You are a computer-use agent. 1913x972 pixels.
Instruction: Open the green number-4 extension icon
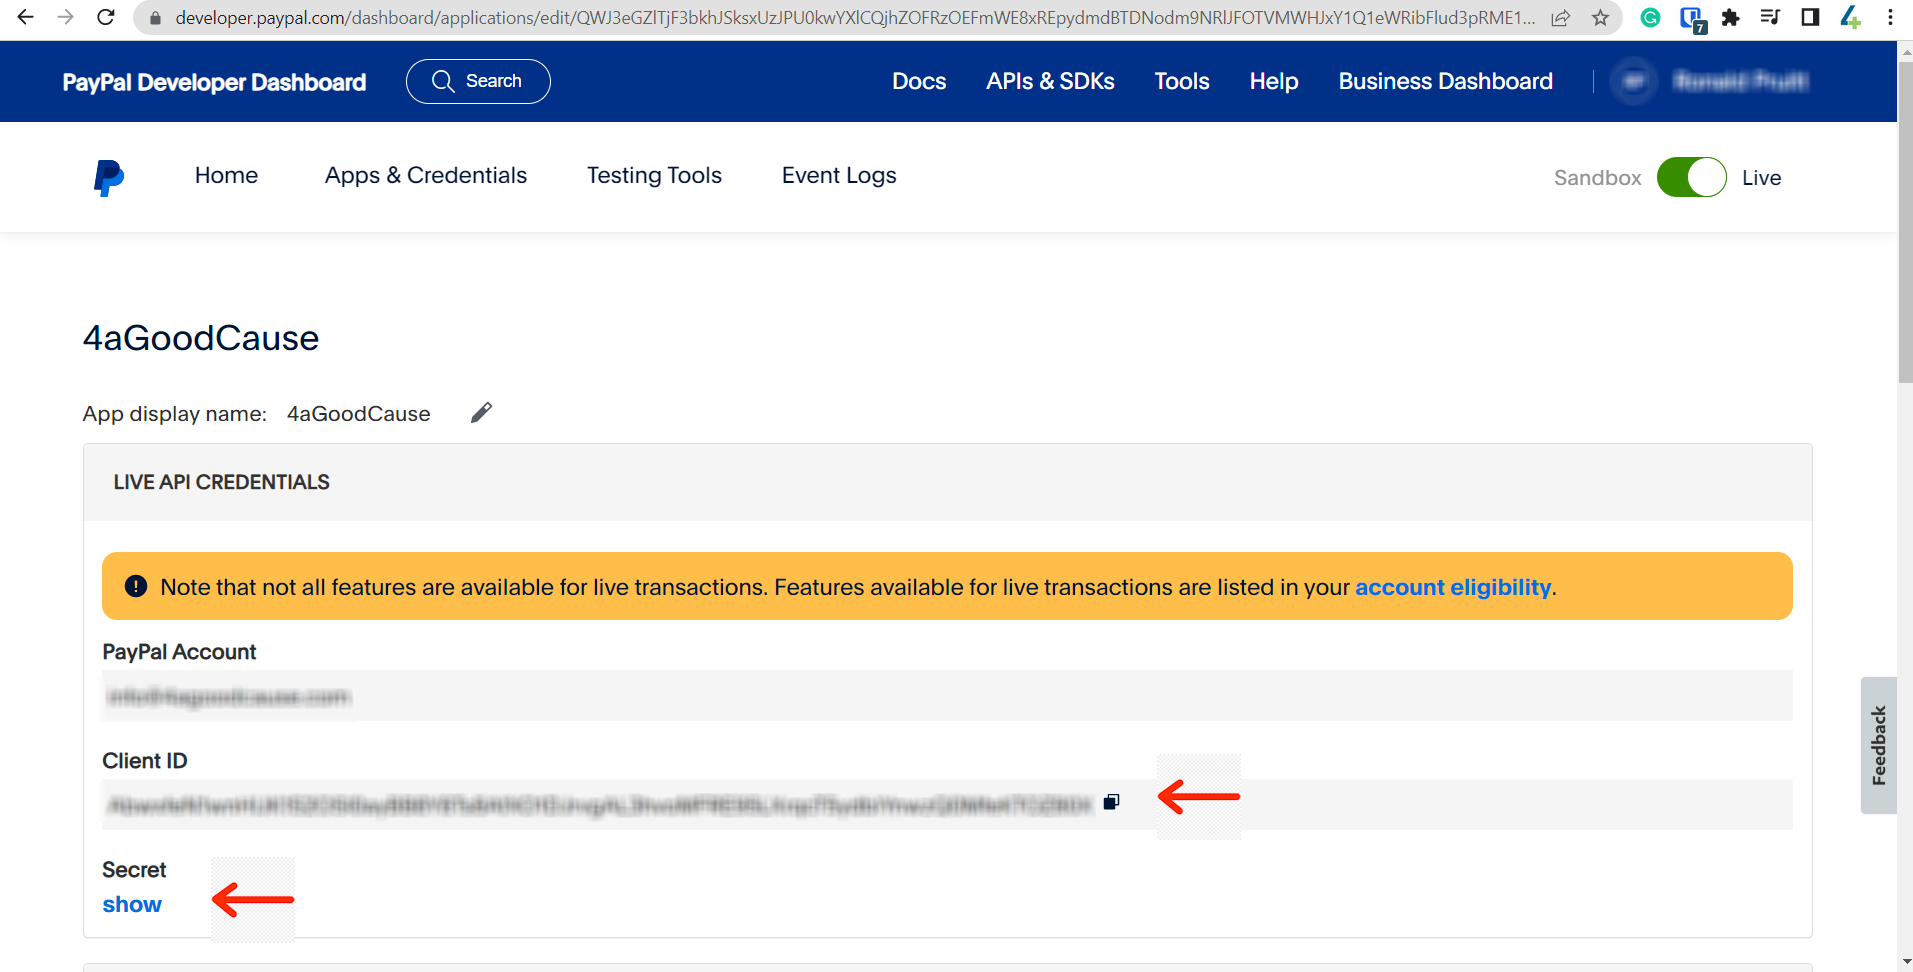pyautogui.click(x=1850, y=17)
